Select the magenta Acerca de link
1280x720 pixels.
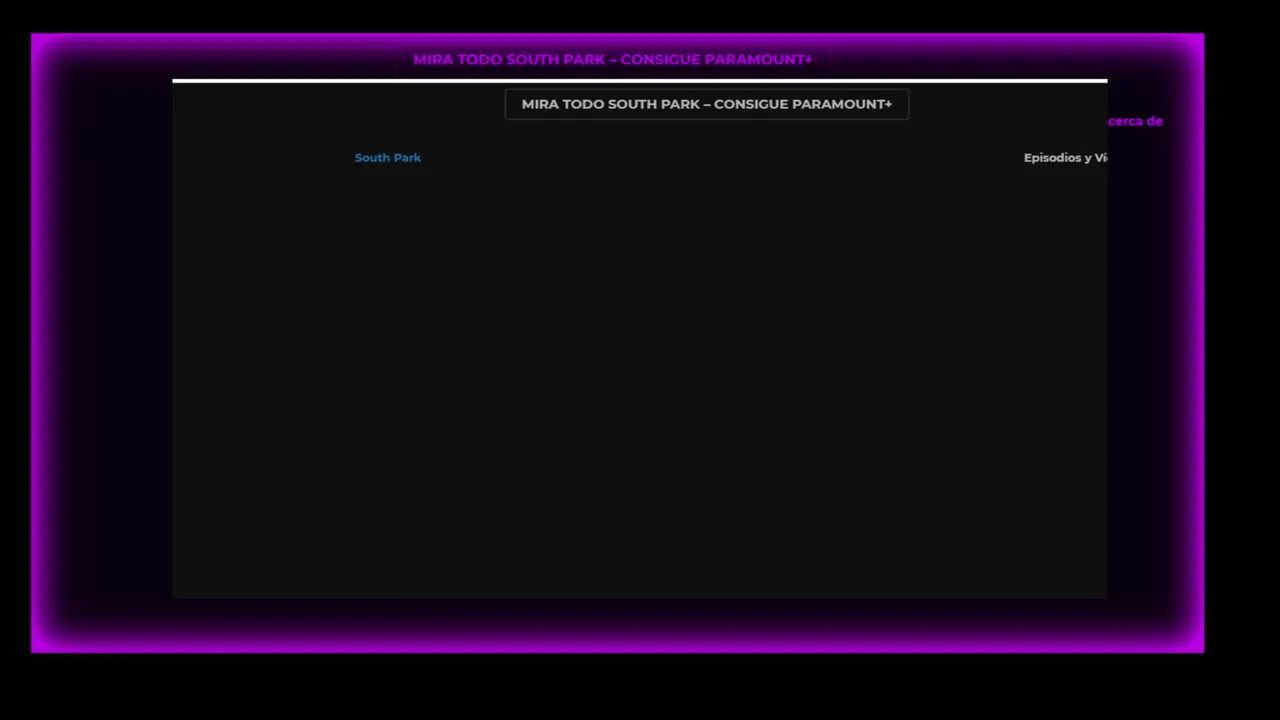click(x=1135, y=121)
